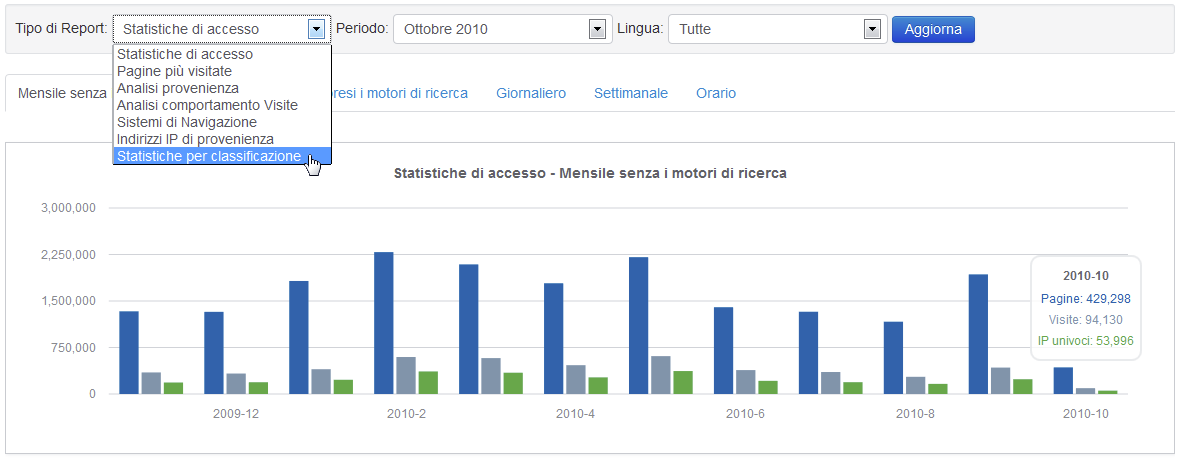The height and width of the screenshot is (458, 1178).
Task: Click the 'Tipo di Report:' label
Action: (62, 29)
